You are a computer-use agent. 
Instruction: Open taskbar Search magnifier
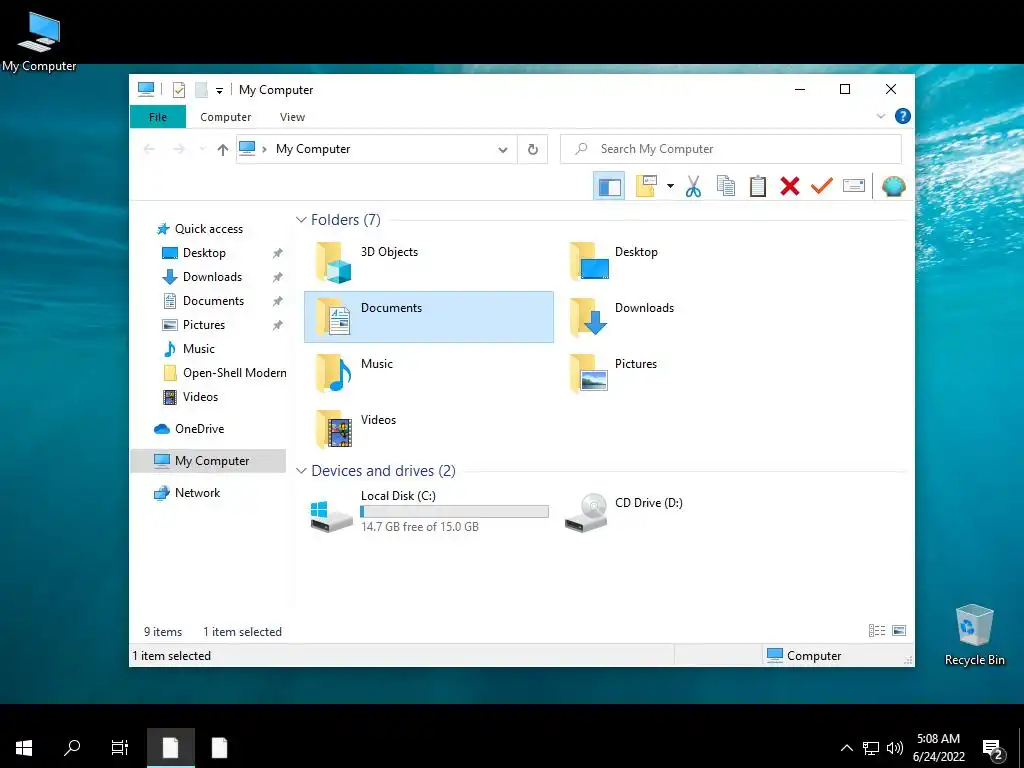pos(72,748)
